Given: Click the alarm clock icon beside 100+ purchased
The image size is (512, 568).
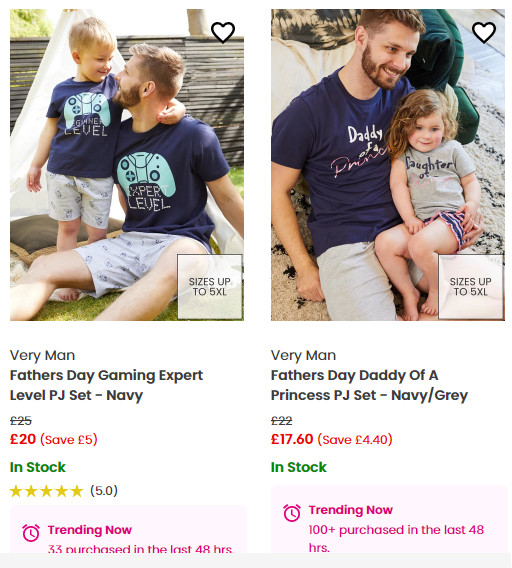Looking at the screenshot, I should click(292, 513).
